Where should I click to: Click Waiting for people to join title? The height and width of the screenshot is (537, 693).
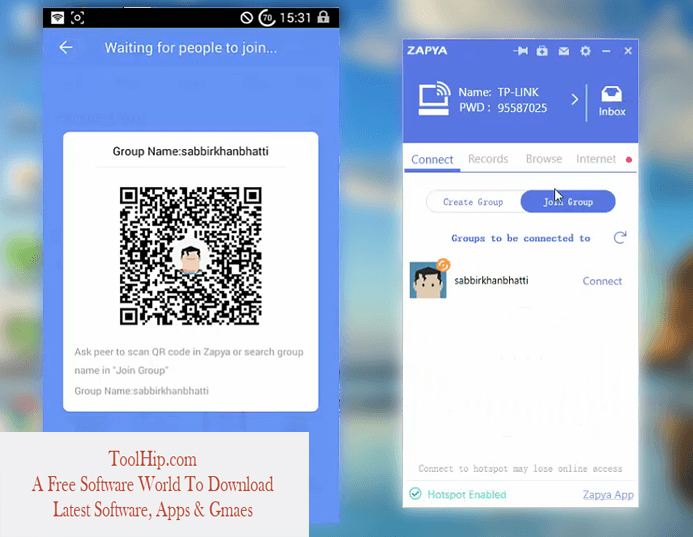click(190, 48)
